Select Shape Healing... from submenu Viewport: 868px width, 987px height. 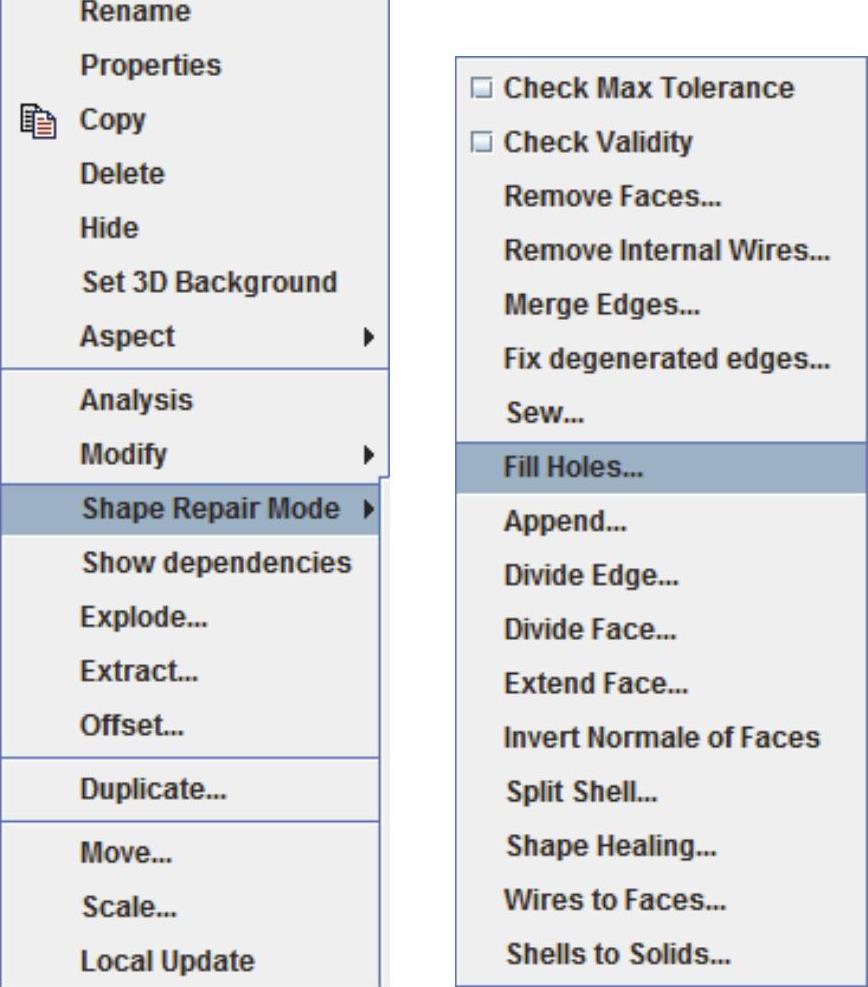(612, 846)
